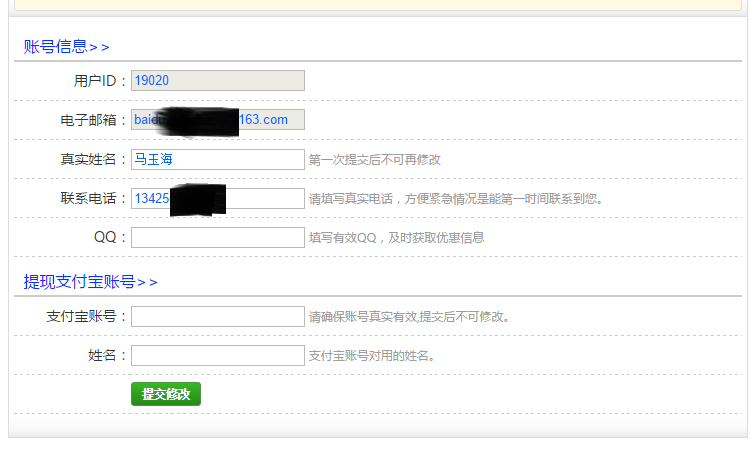Screen dimensions: 750x467
Task: Click the 支付宝账号： label
Action: click(87, 316)
